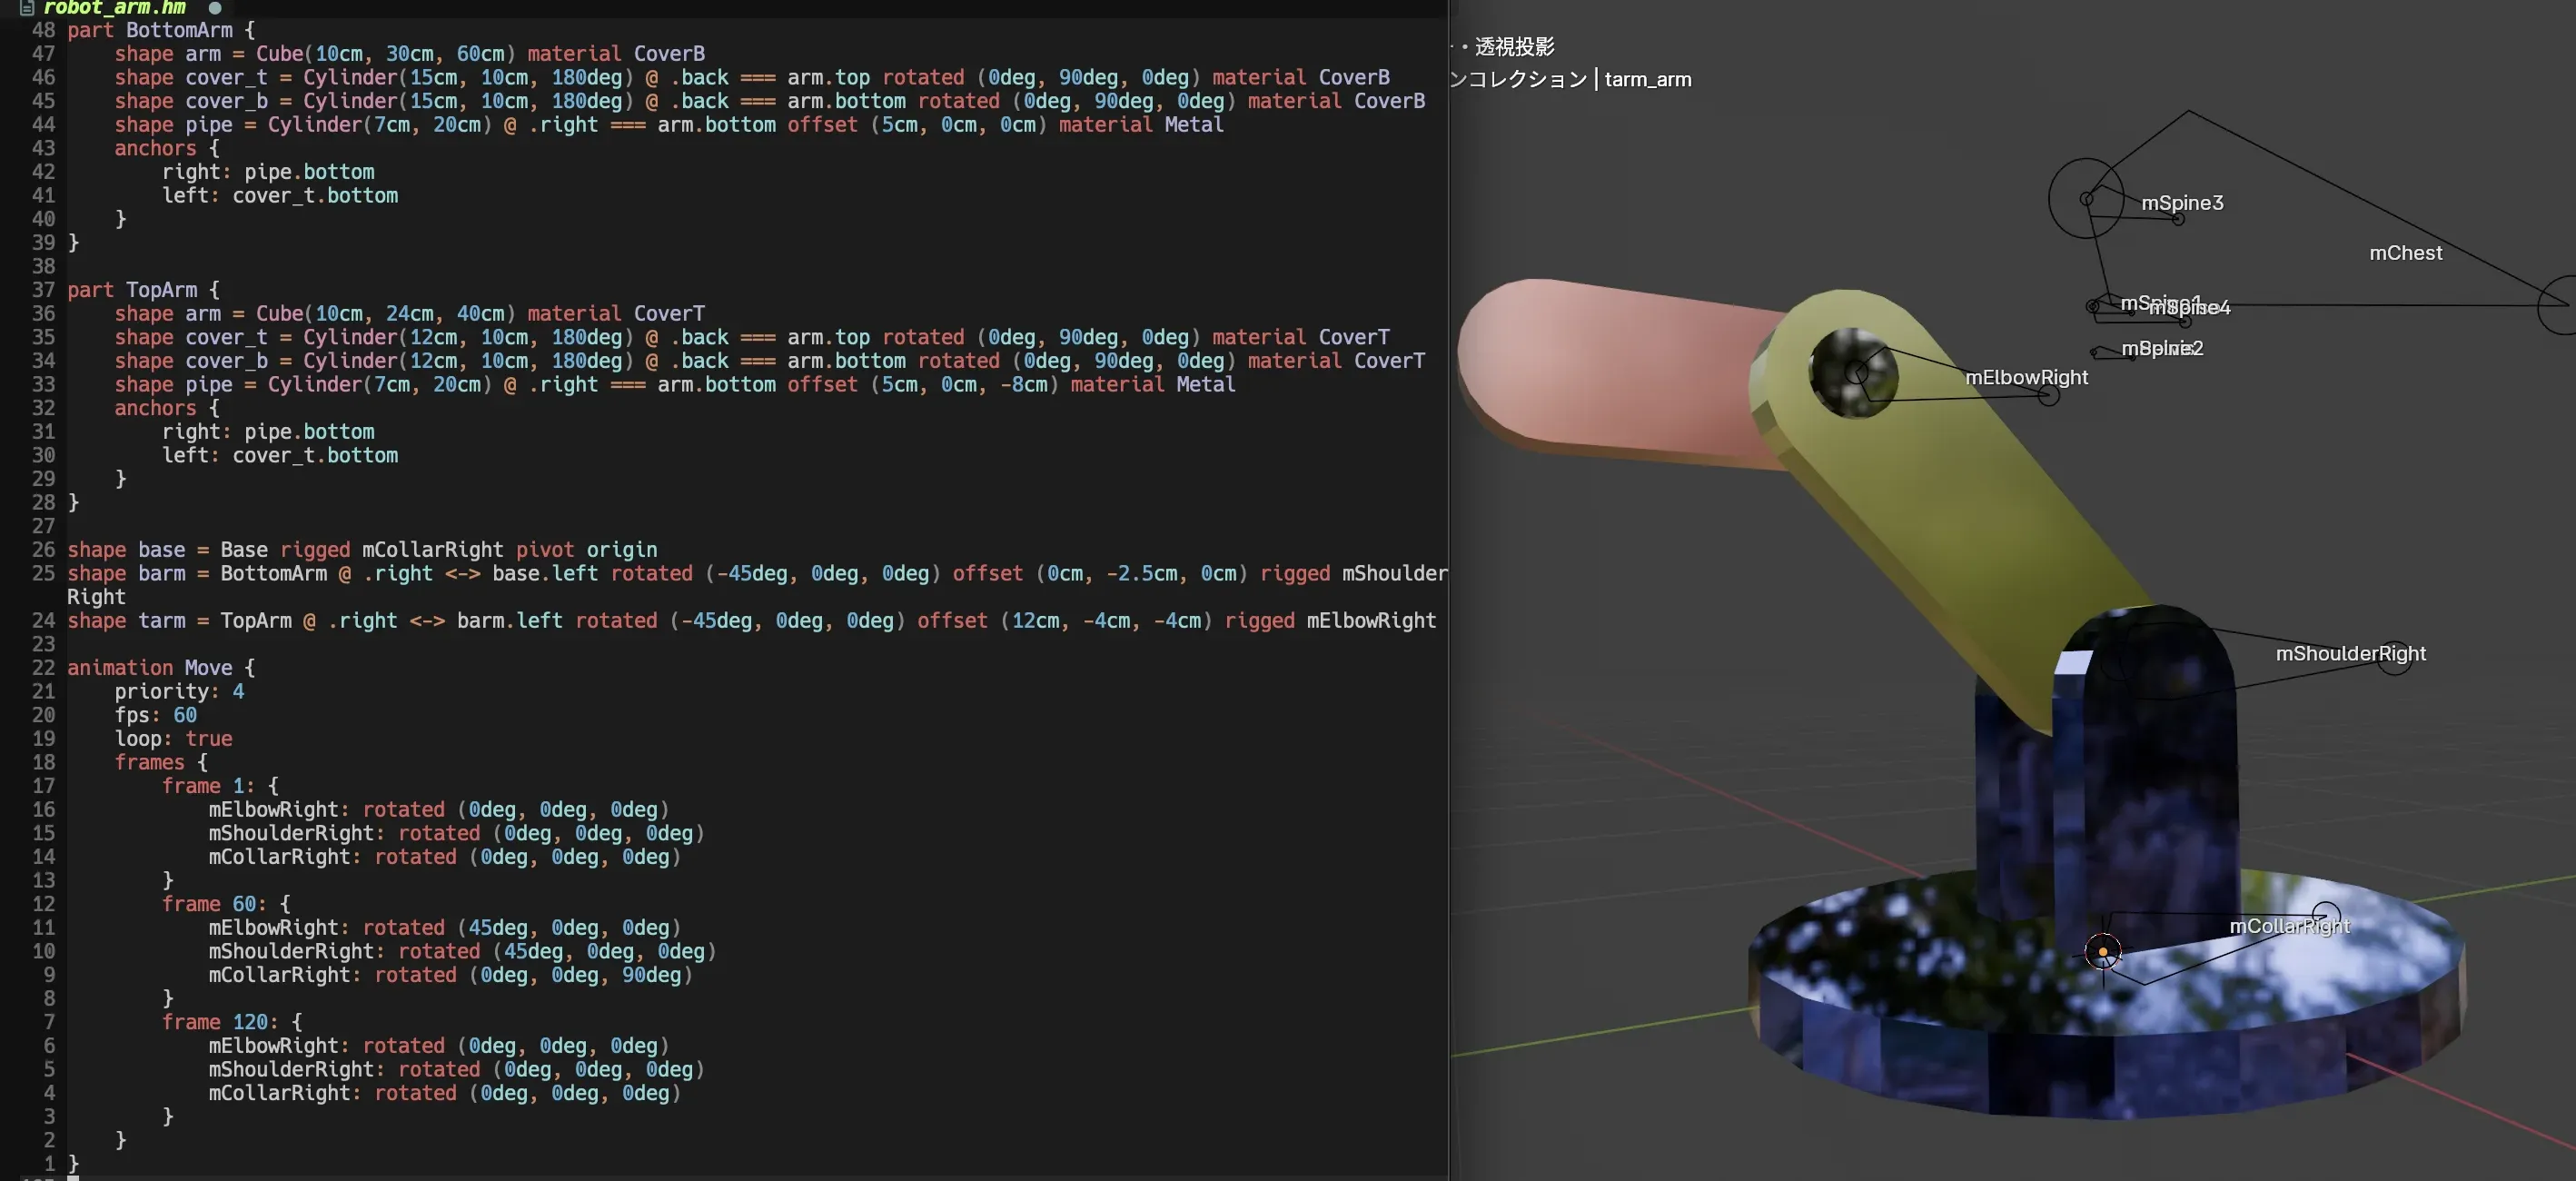Click the orange 3D cursor origin point
Image resolution: width=2576 pixels, height=1181 pixels.
point(2102,951)
